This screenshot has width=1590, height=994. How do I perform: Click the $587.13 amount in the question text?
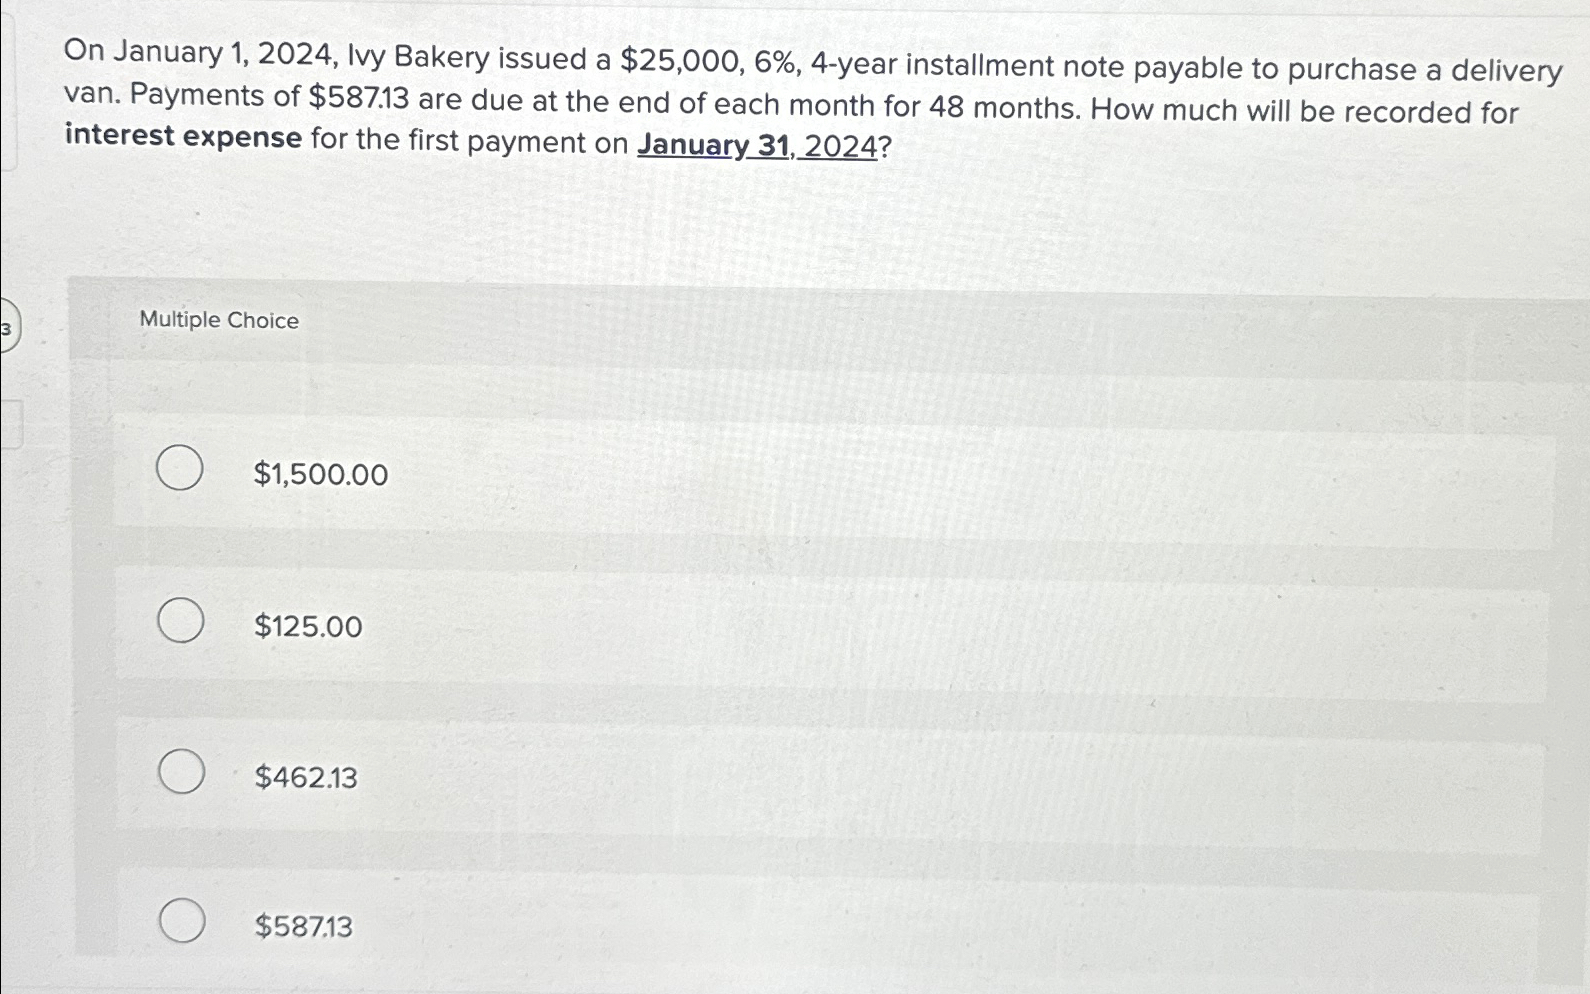pyautogui.click(x=358, y=96)
